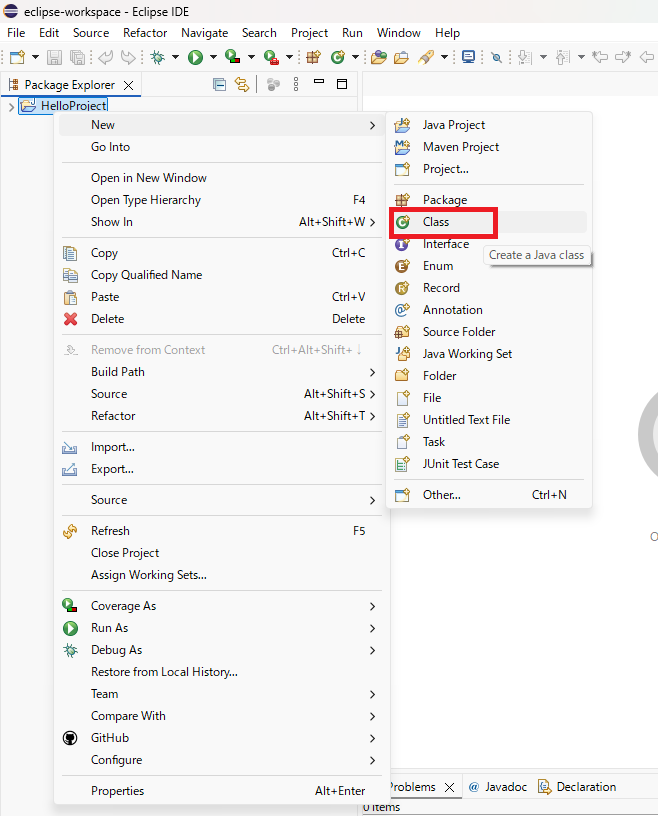658x816 pixels.
Task: Close the Problems tab
Action: 449,787
